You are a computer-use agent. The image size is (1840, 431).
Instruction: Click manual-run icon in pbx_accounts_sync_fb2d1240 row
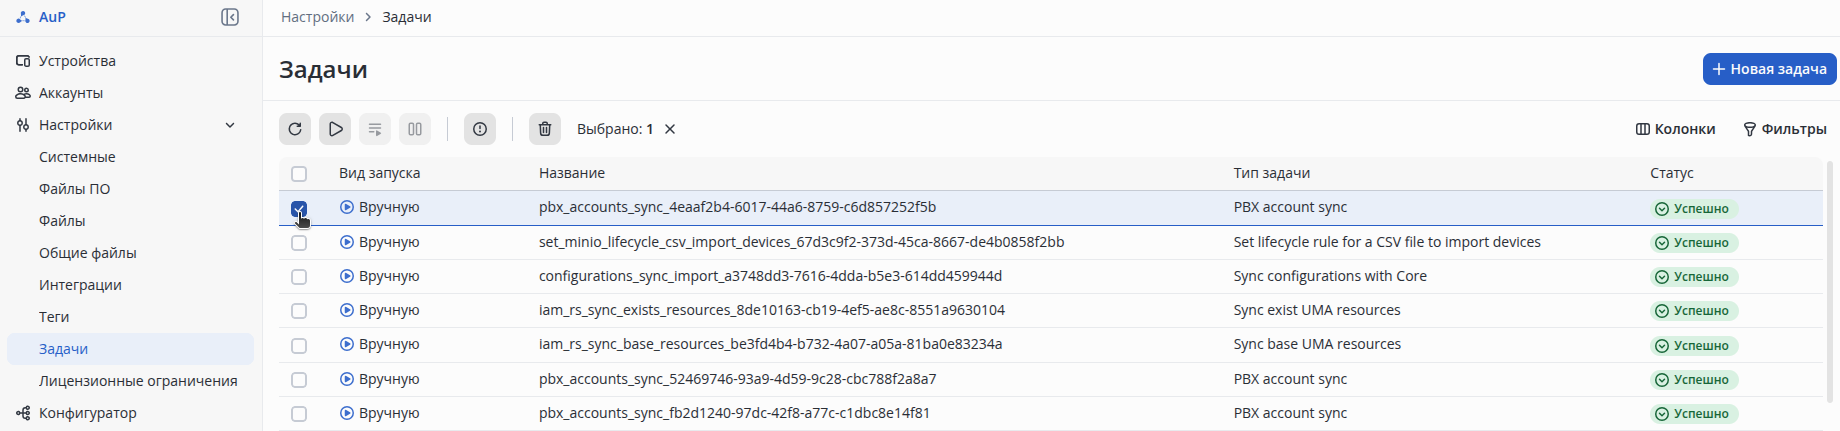coord(347,413)
